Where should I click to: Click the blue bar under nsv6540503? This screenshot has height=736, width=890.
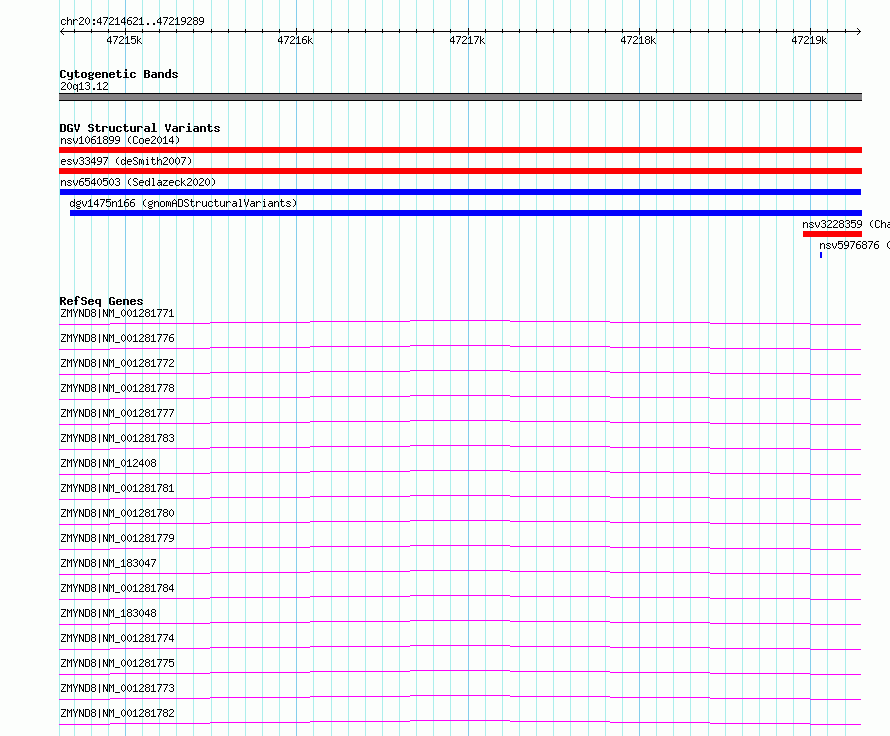point(460,192)
